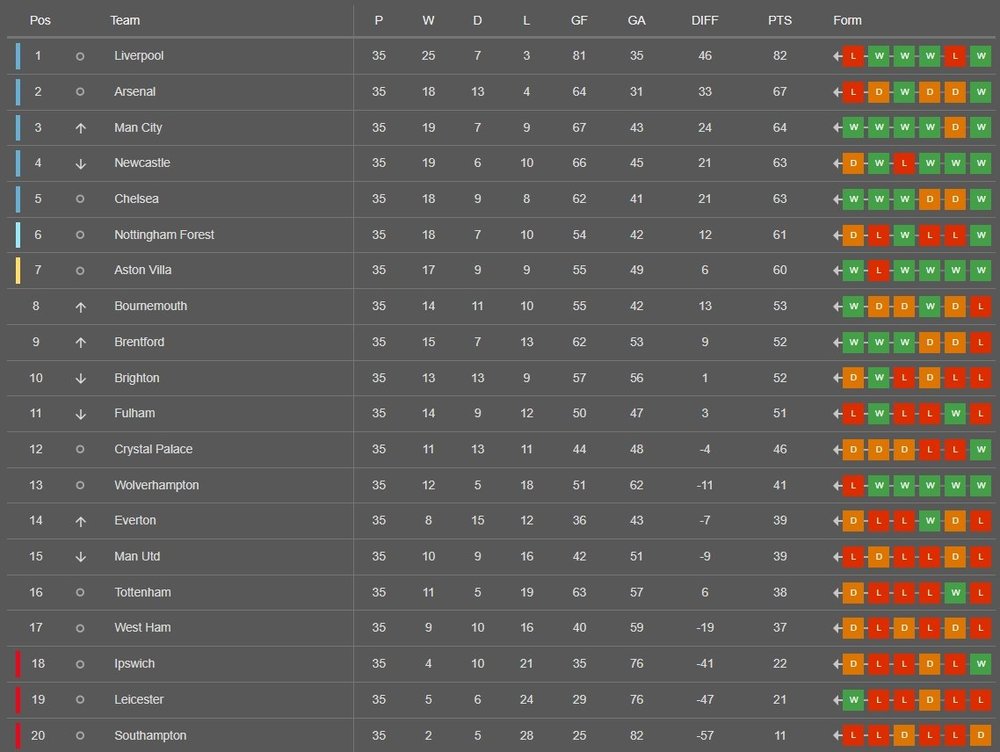Sort by the GF column header

coord(579,20)
